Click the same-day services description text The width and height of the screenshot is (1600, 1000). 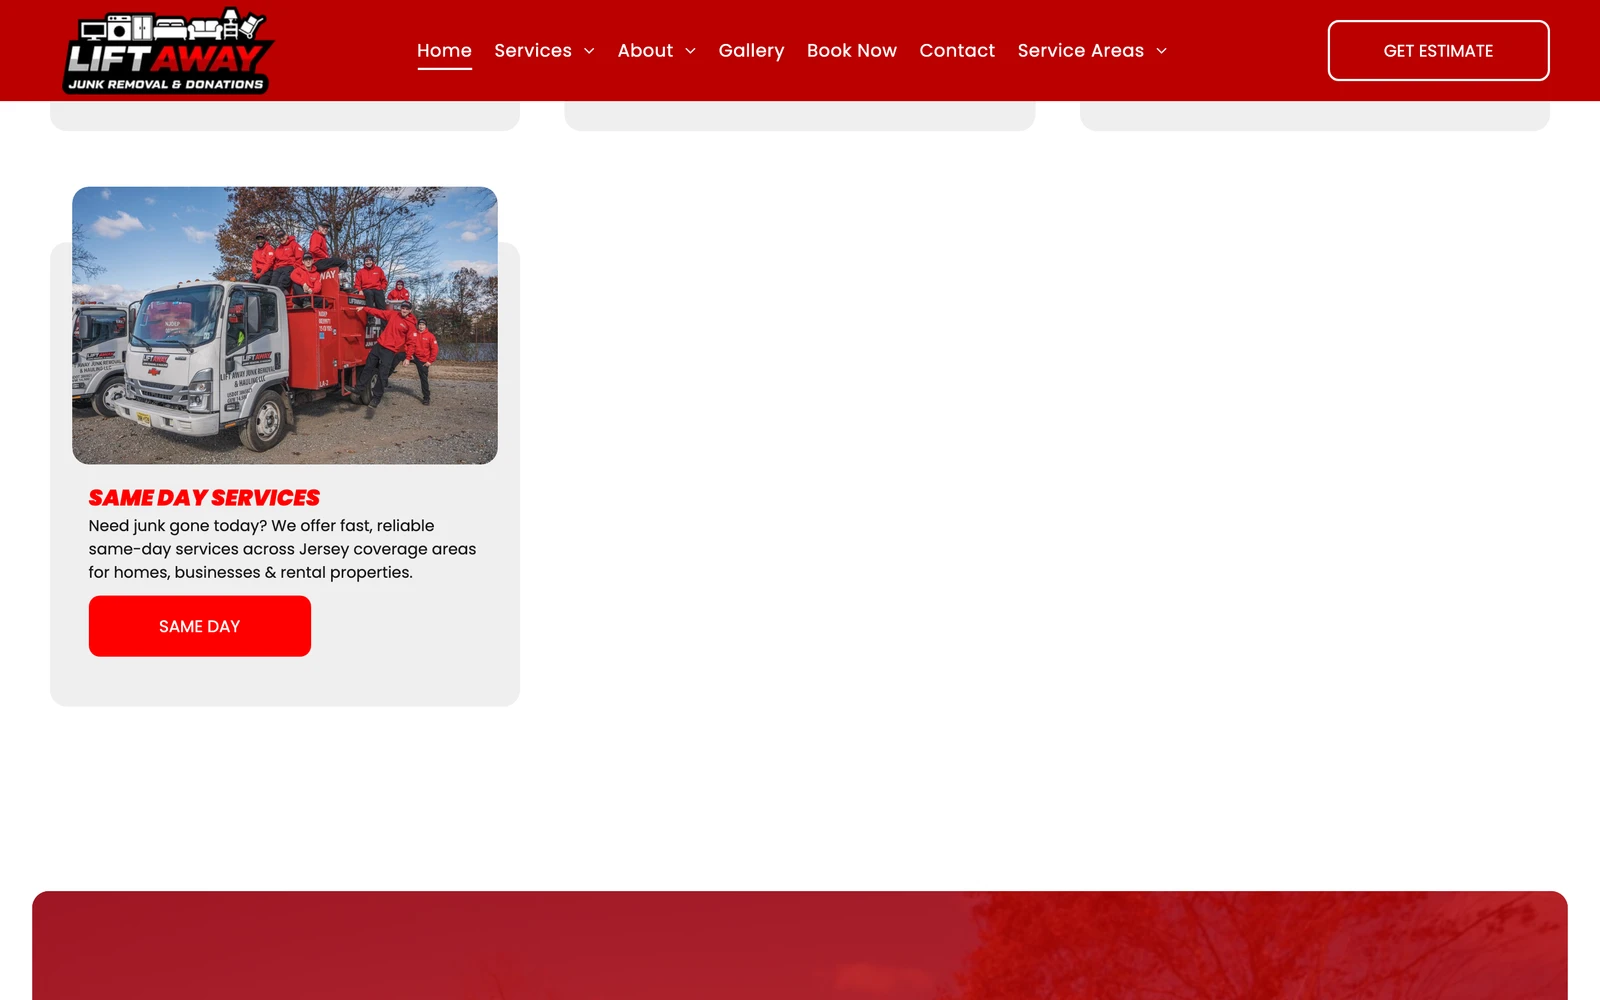click(x=282, y=549)
